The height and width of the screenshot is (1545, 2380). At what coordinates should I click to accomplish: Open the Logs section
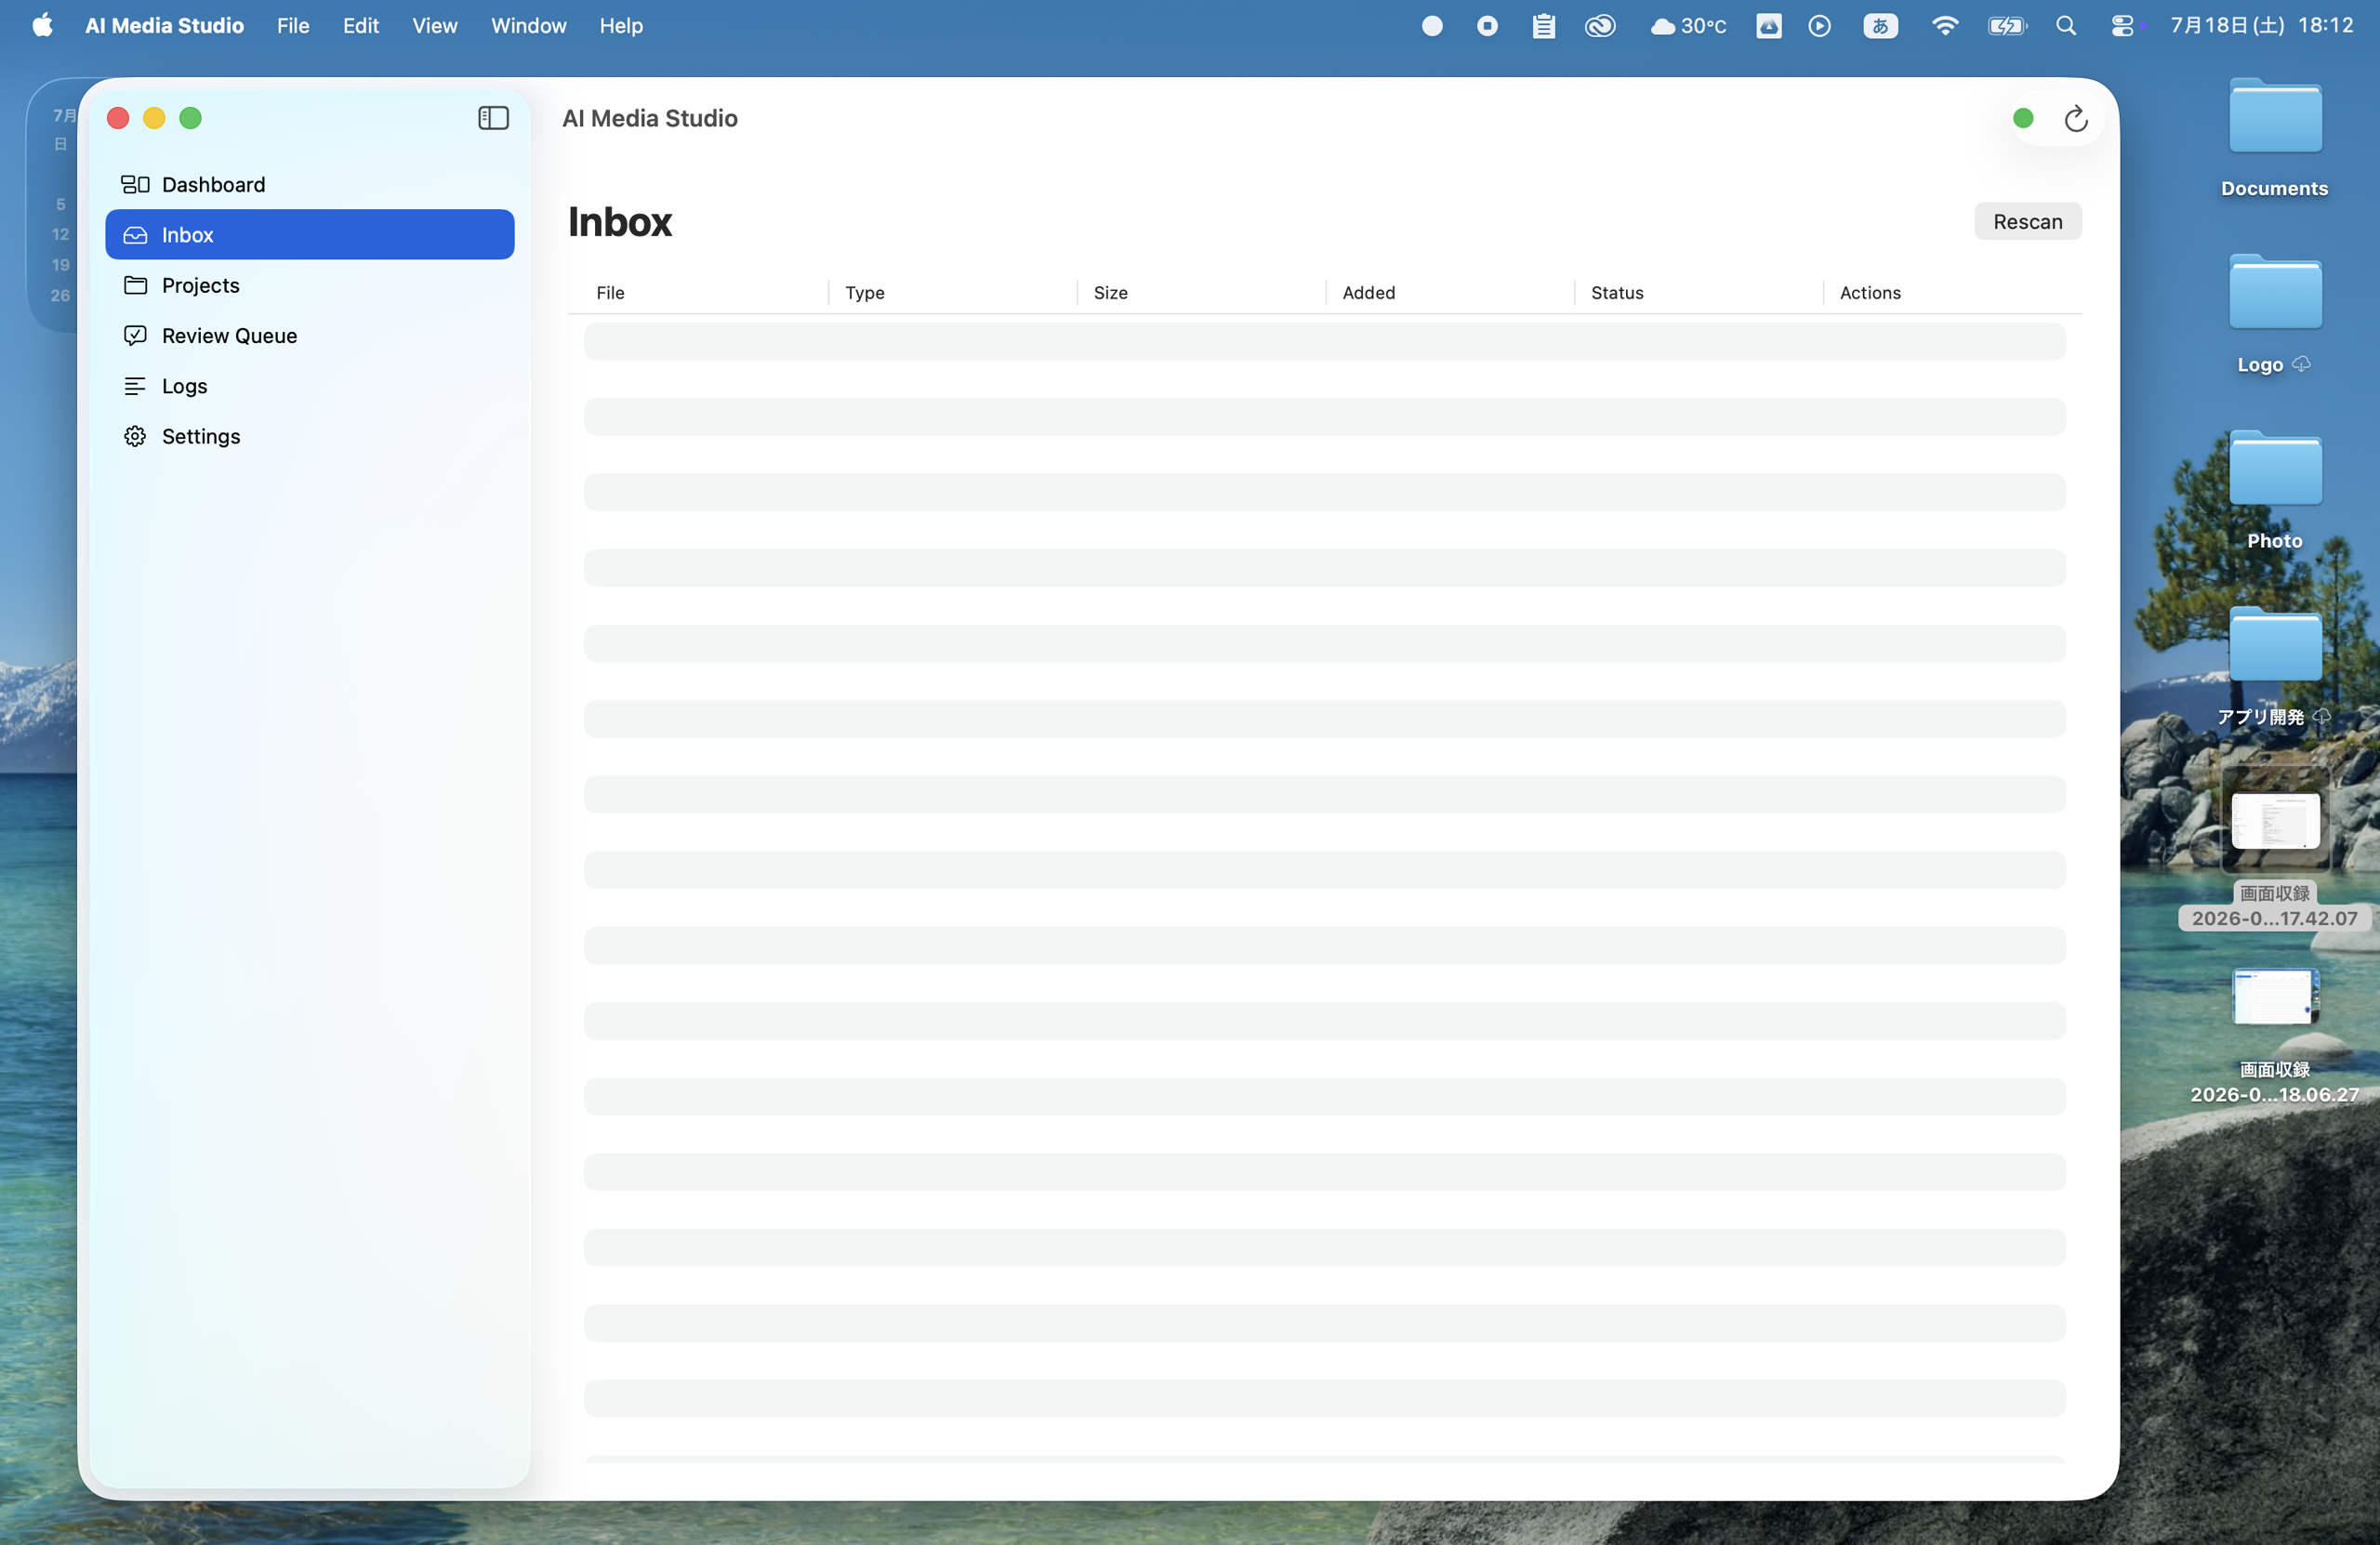pos(309,385)
